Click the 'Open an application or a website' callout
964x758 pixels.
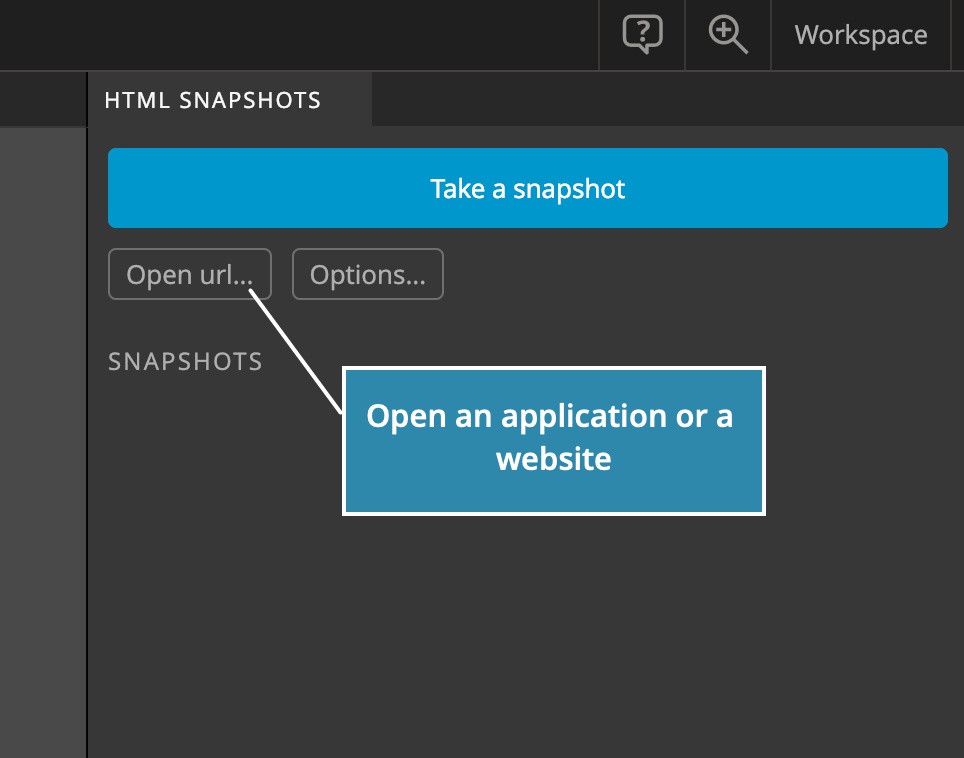554,441
